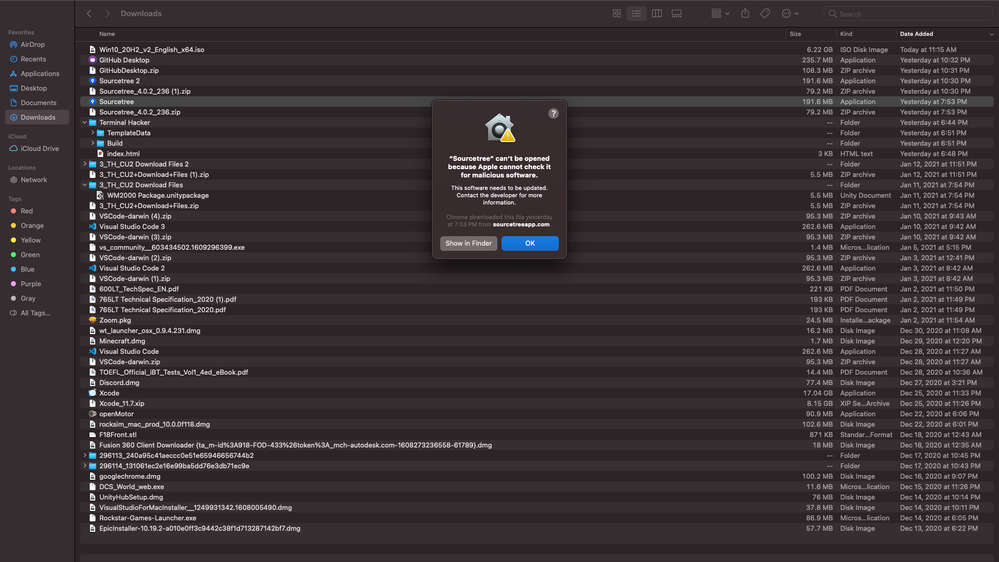999x562 pixels.
Task: Click the Search field
Action: click(x=909, y=13)
